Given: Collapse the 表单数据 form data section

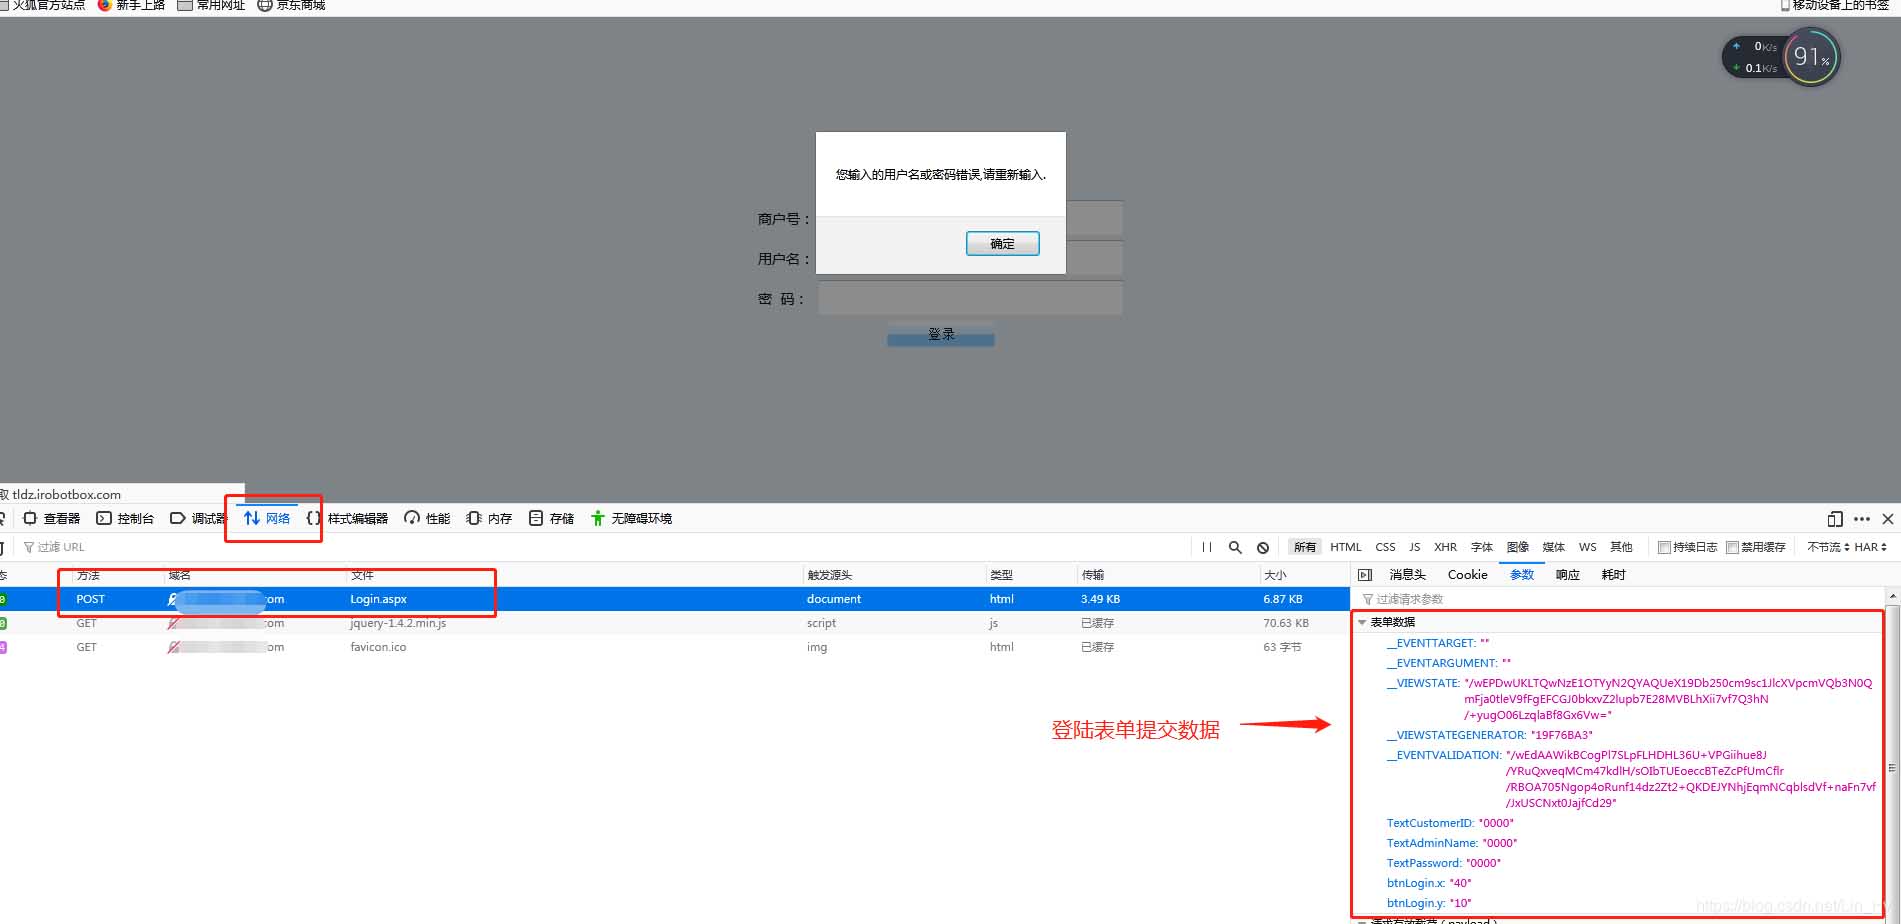Looking at the screenshot, I should click(x=1362, y=622).
